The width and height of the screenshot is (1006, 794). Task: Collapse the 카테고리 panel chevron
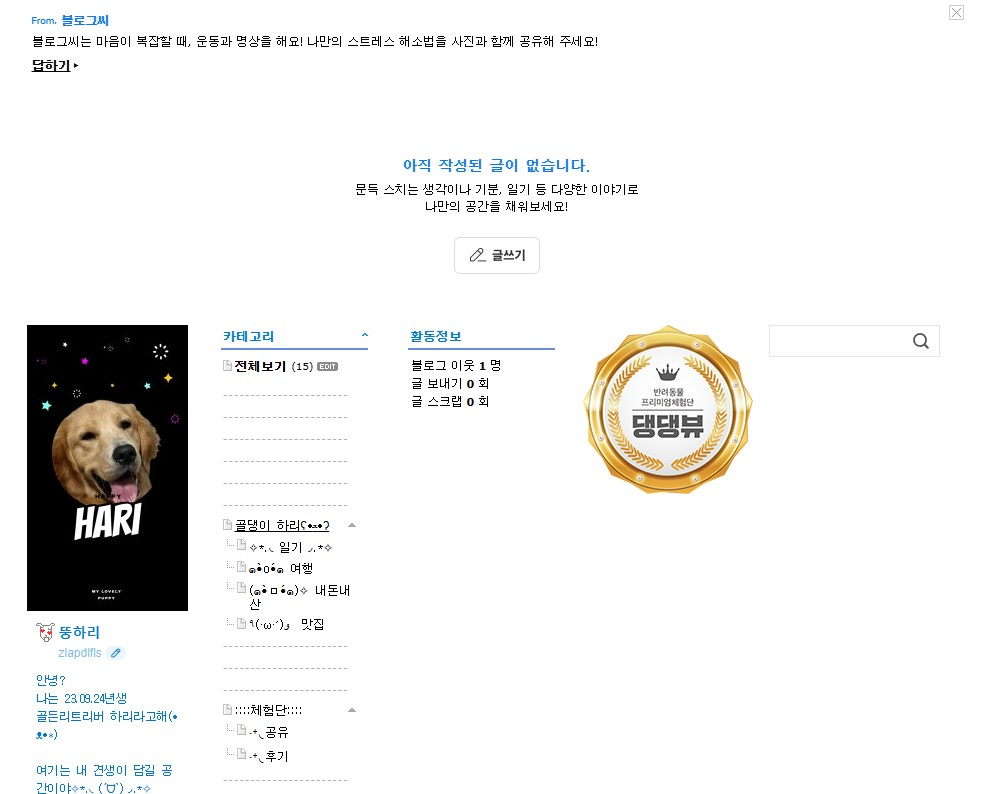coord(364,335)
